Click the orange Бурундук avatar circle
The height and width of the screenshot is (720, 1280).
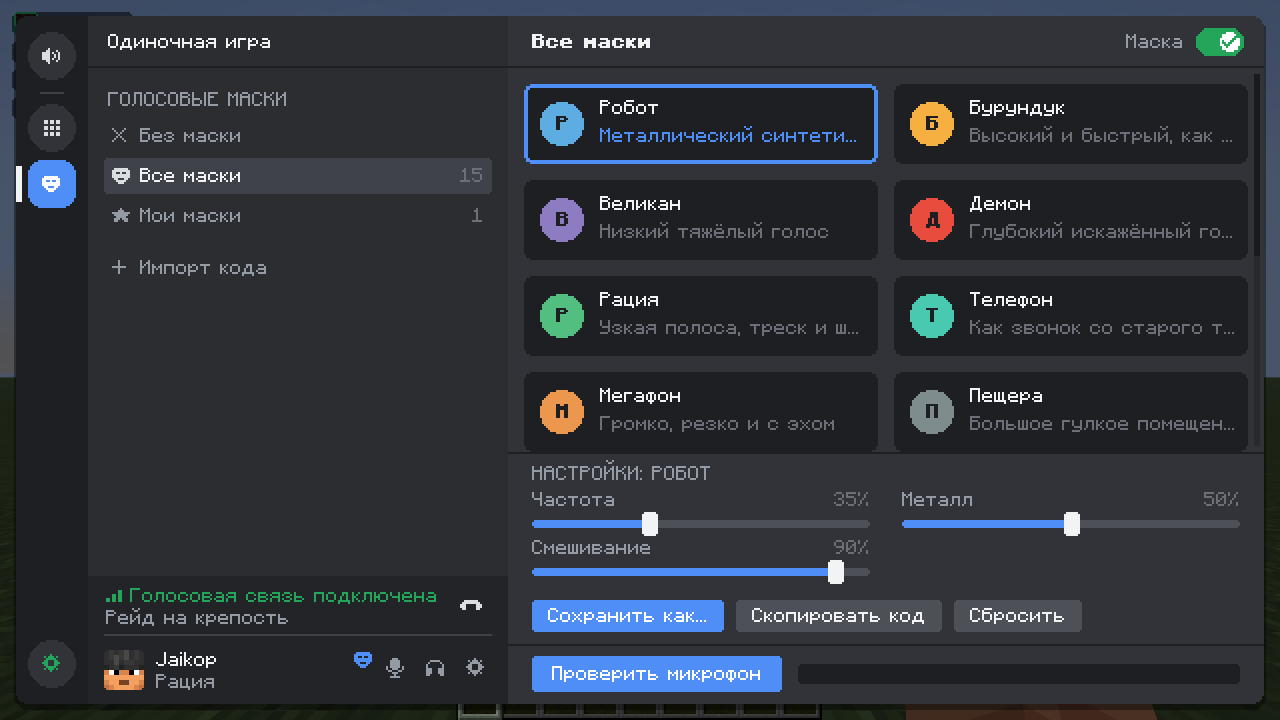click(932, 124)
